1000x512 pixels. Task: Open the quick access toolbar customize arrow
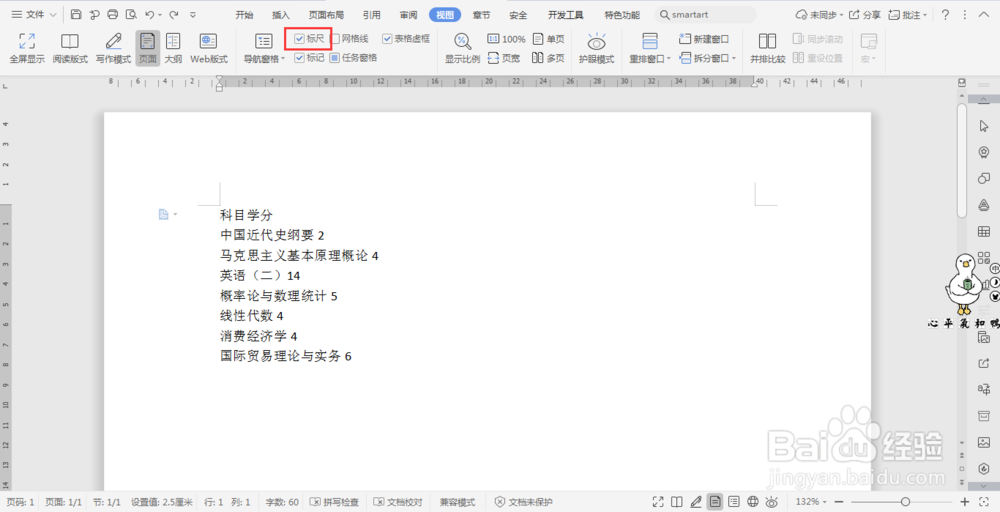tap(193, 14)
